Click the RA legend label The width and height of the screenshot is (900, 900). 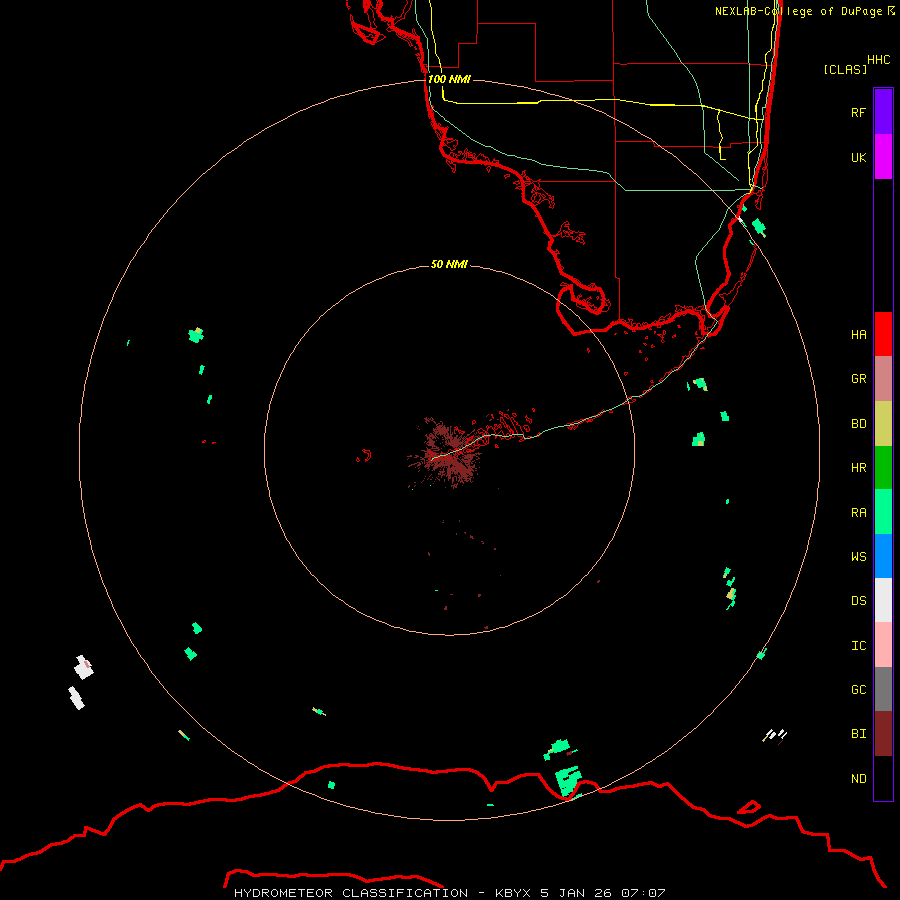tap(858, 513)
